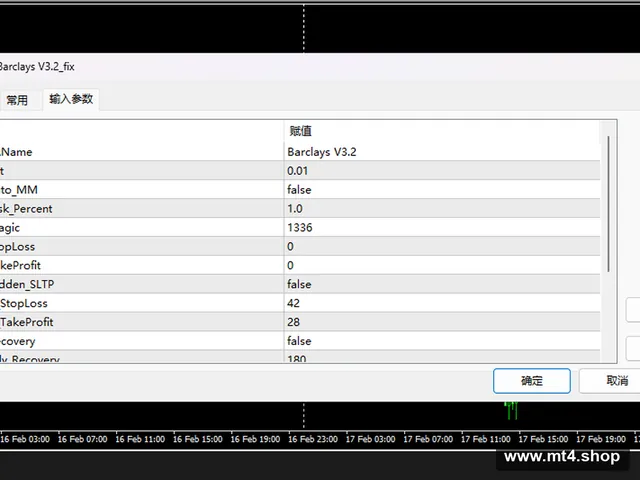The image size is (640, 480).
Task: Select the TakeProfit parameter label
Action: pyautogui.click(x=27, y=322)
